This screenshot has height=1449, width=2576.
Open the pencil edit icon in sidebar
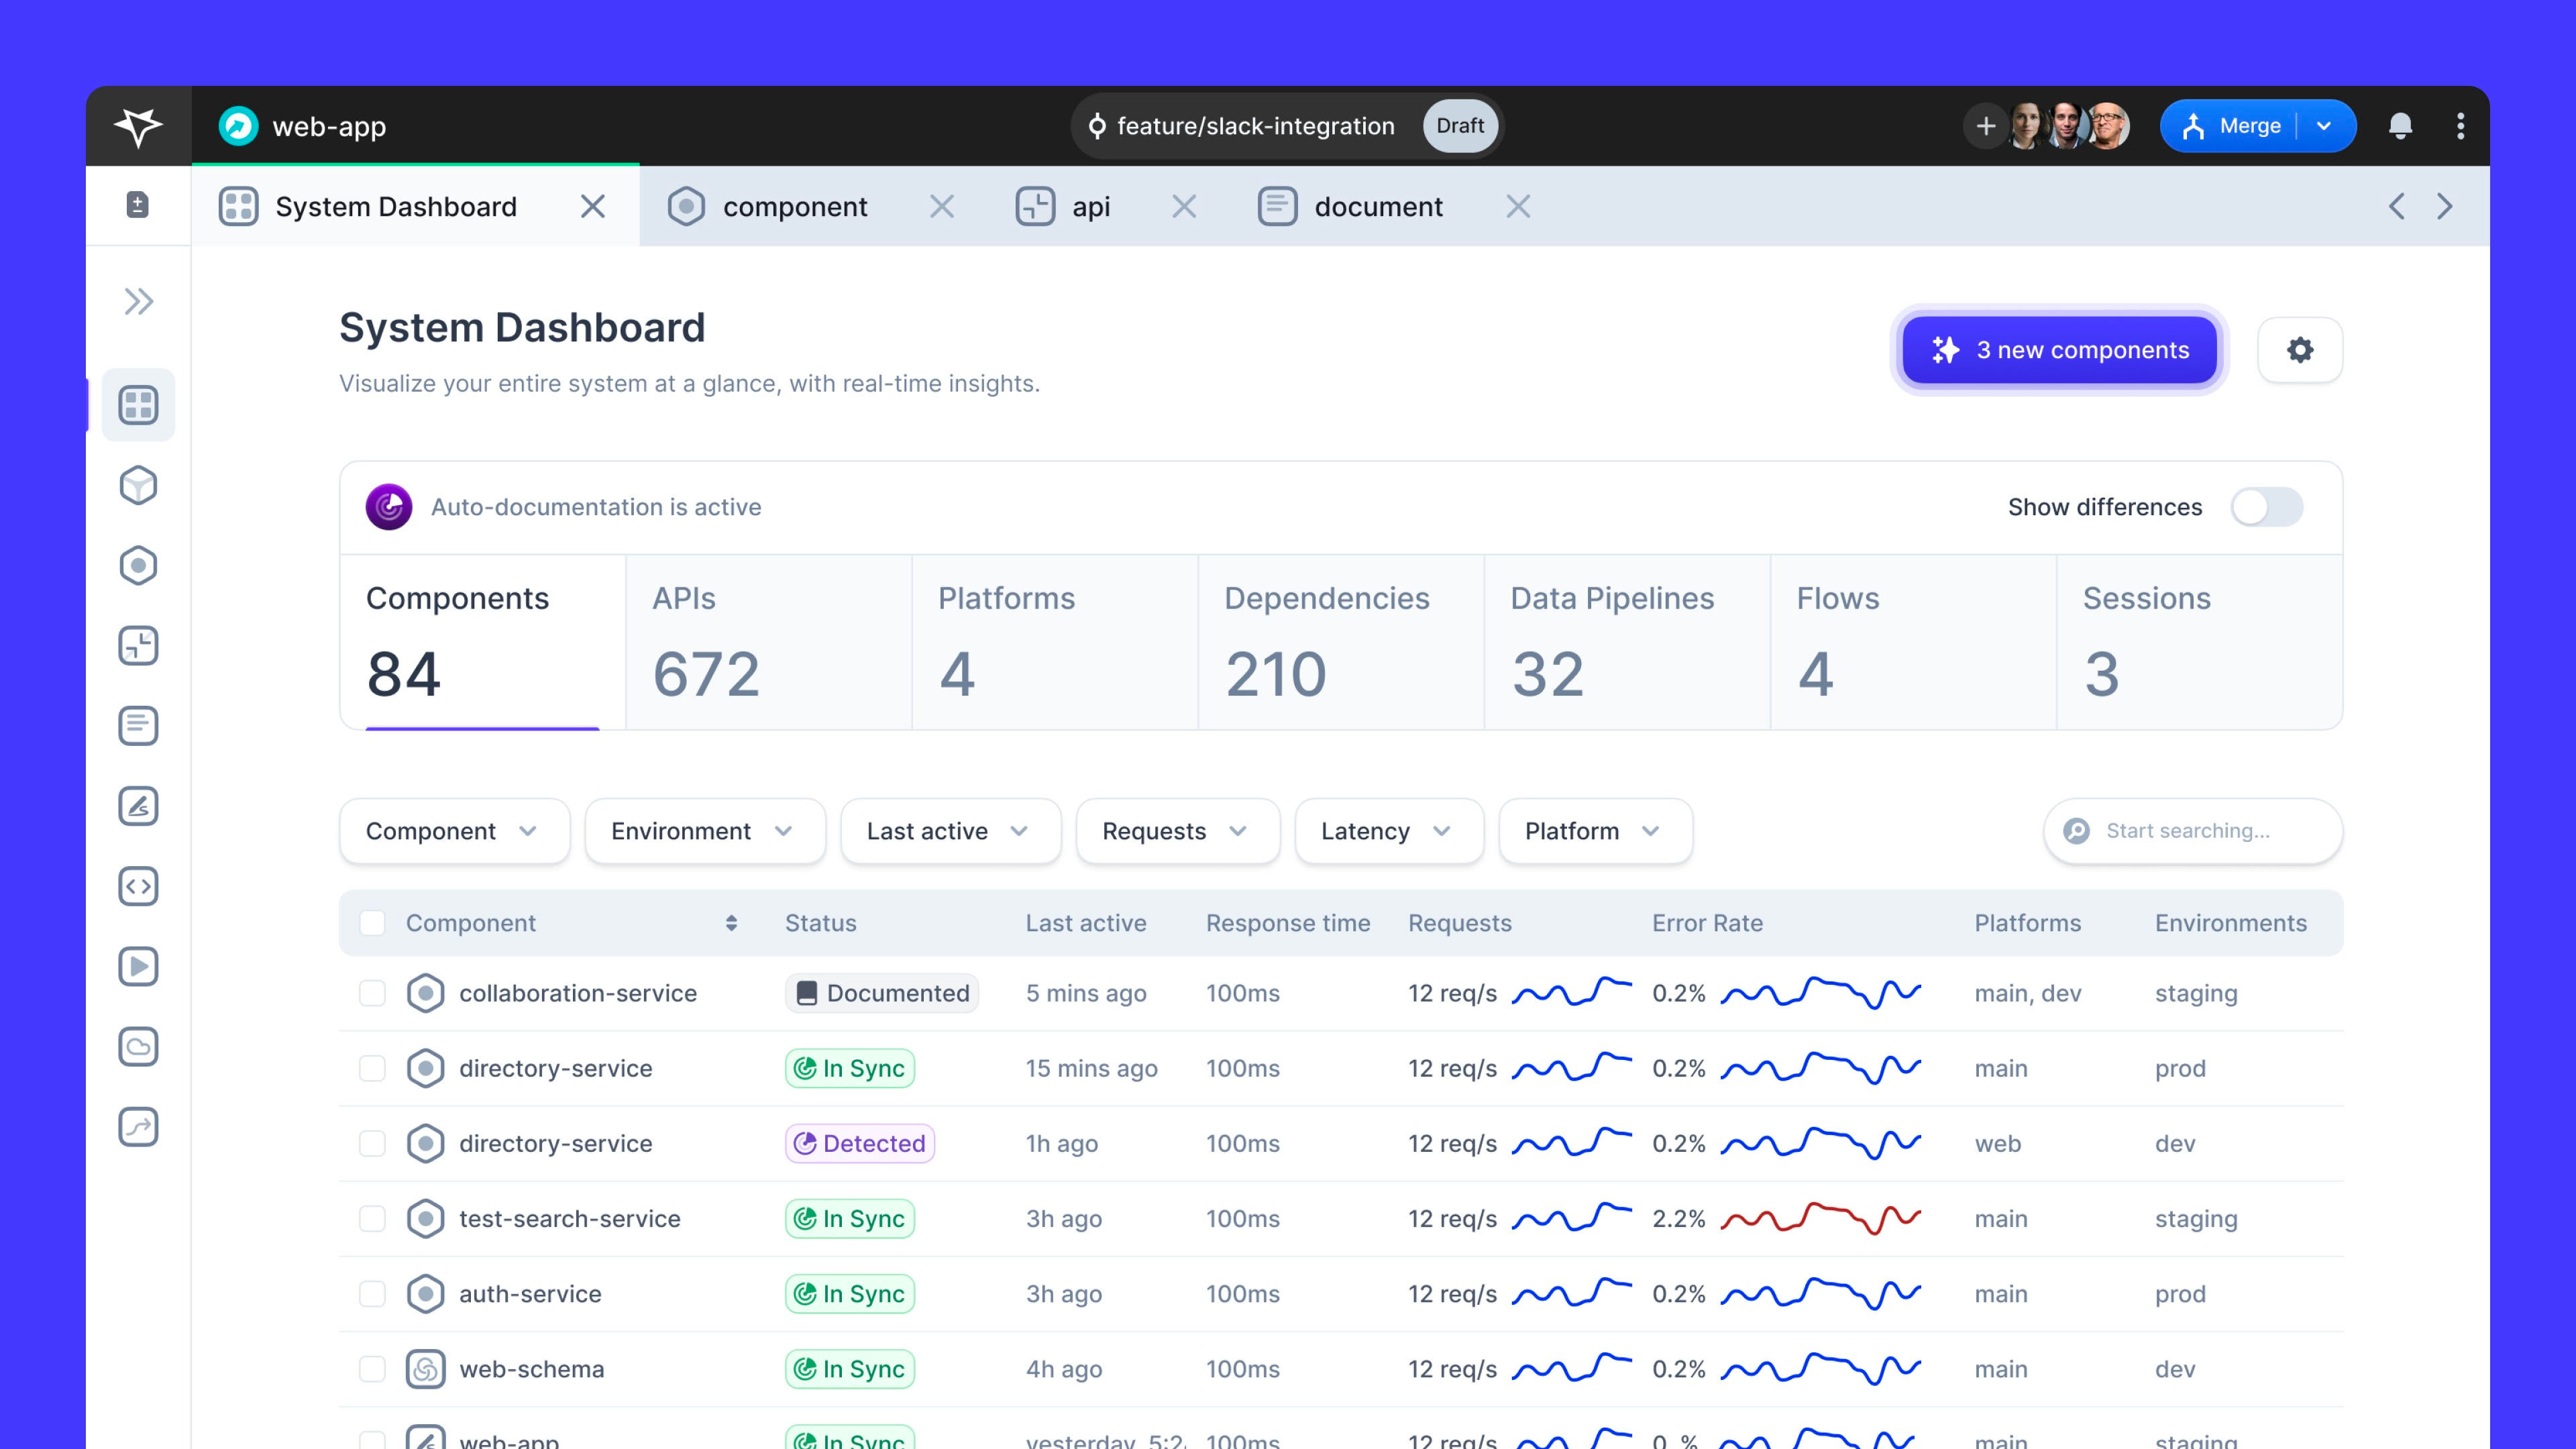138,806
